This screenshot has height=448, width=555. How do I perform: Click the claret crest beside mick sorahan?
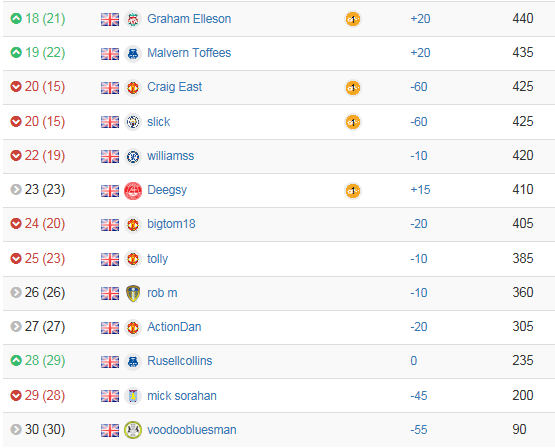[133, 396]
